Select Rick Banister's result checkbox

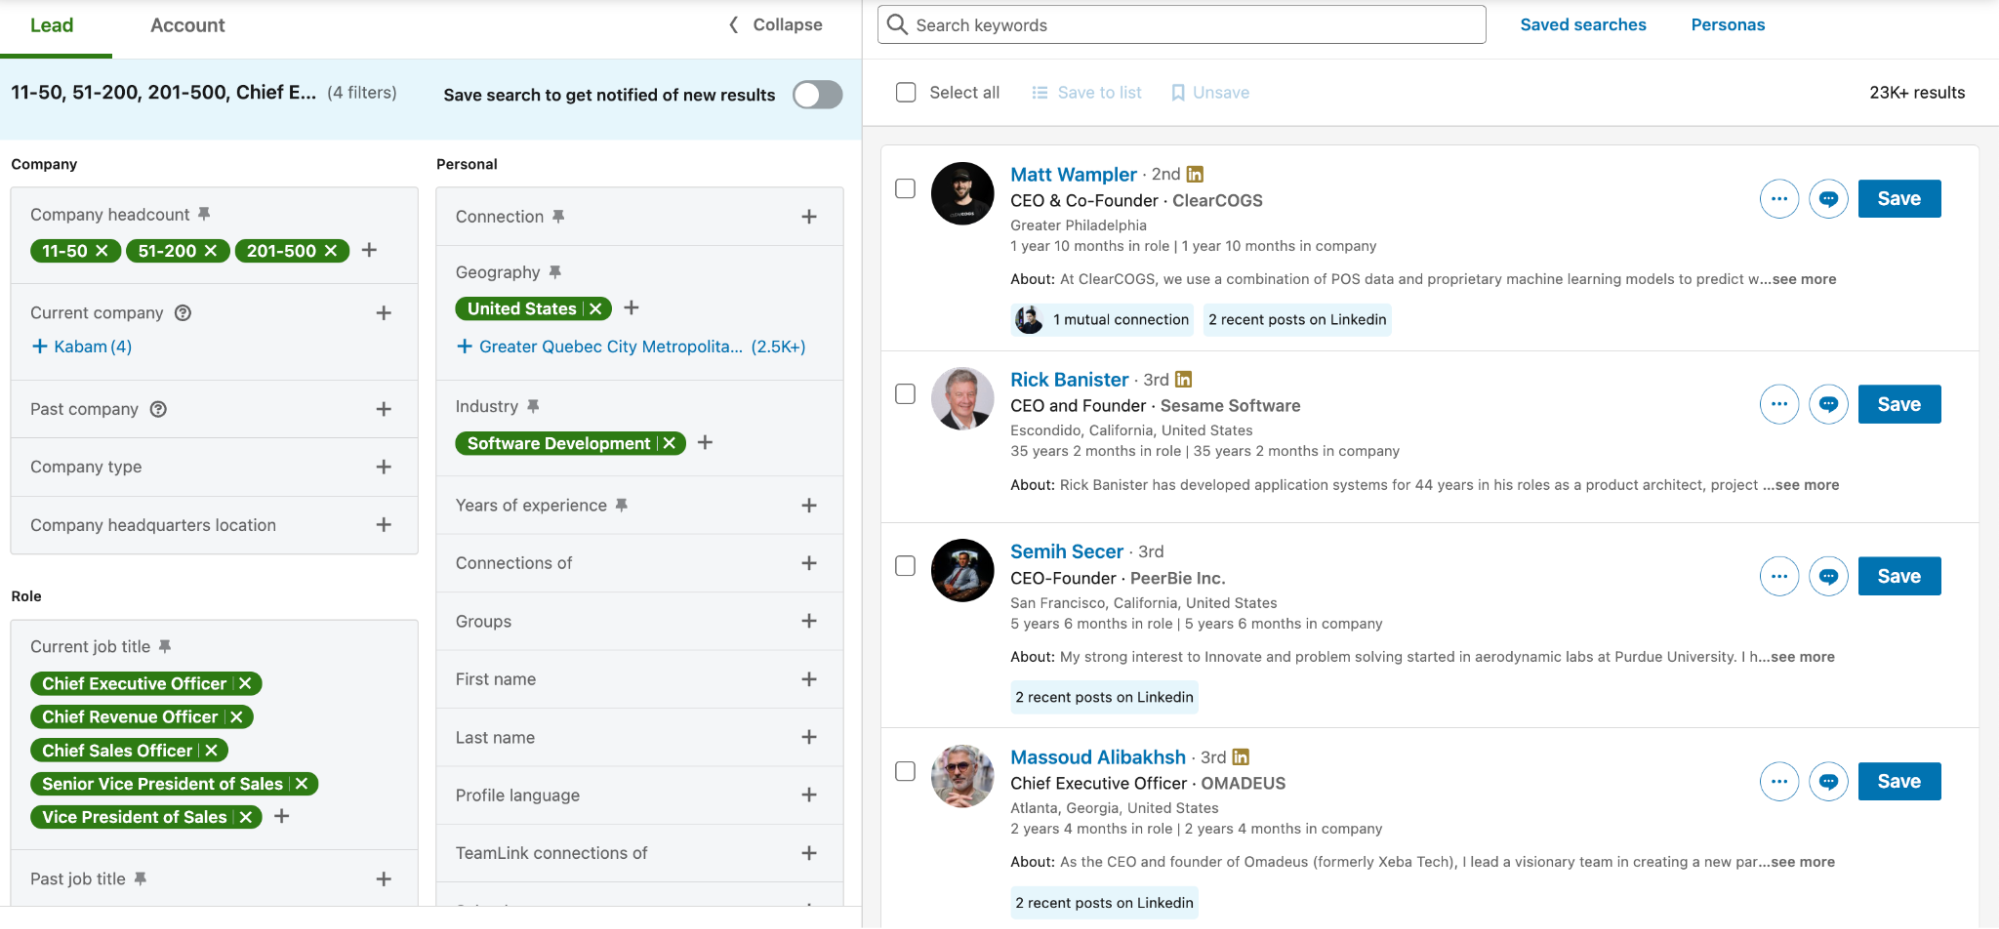point(905,394)
